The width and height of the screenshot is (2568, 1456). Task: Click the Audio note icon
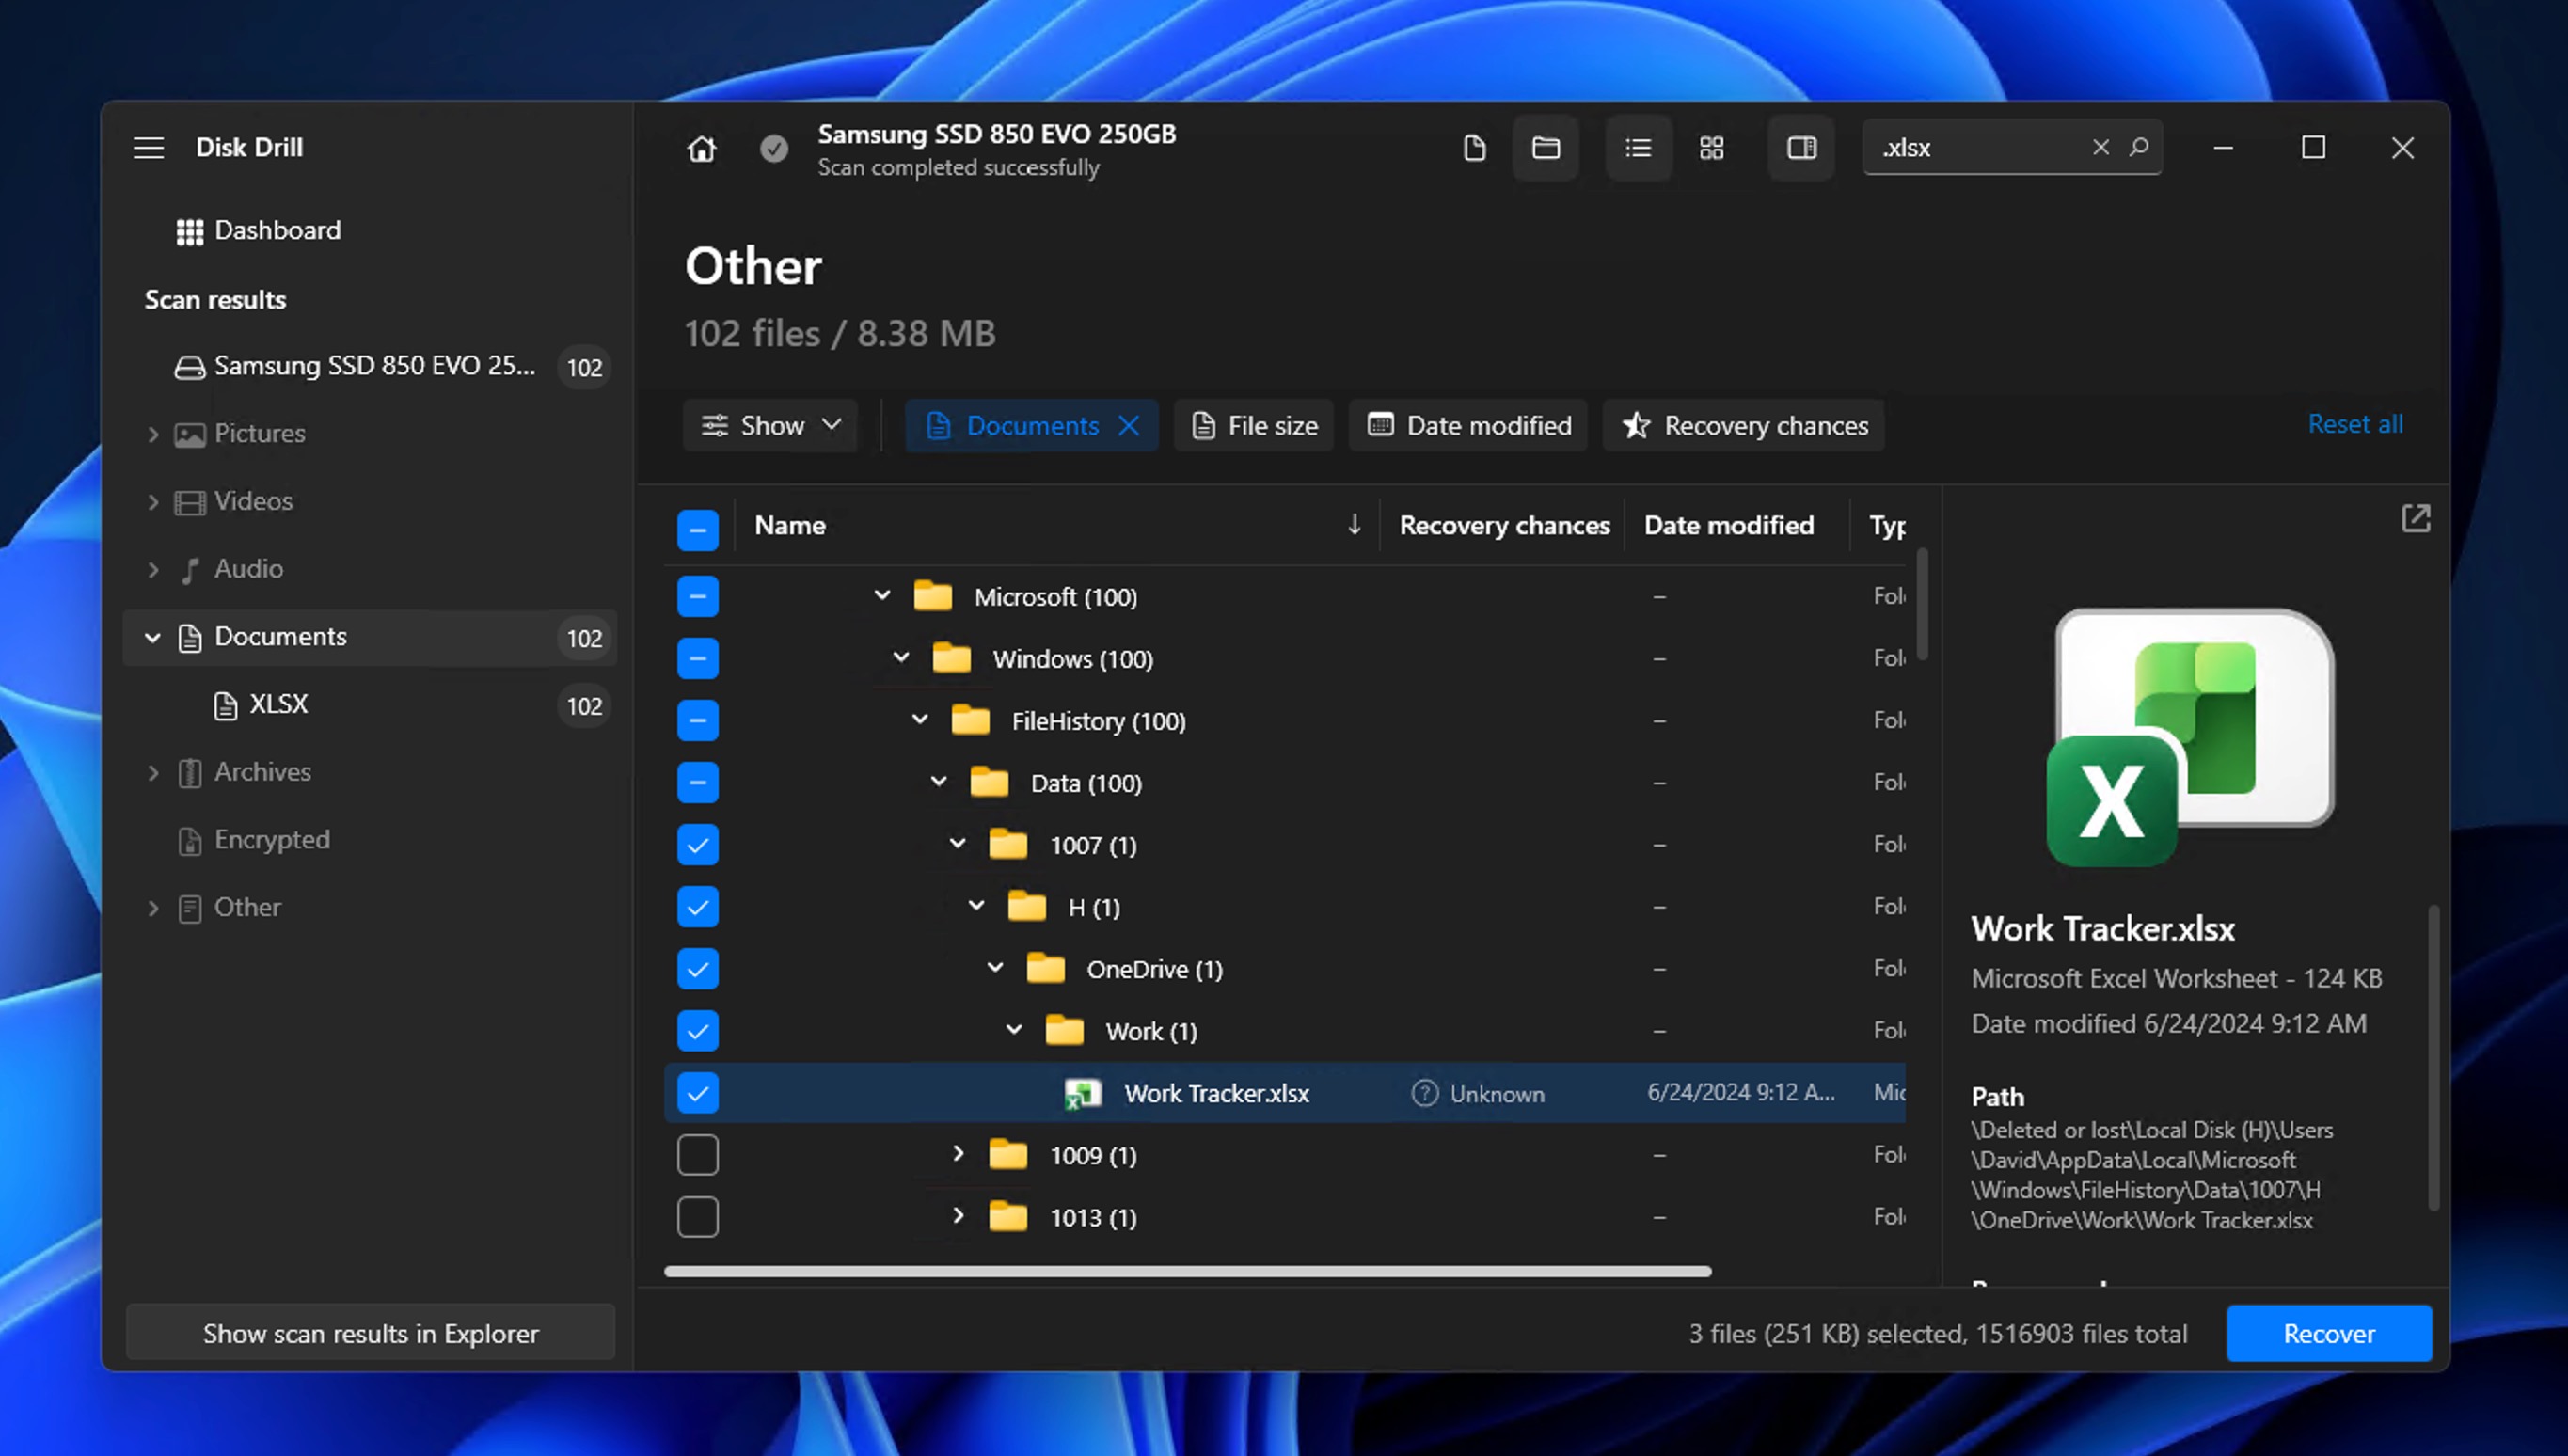pos(190,570)
